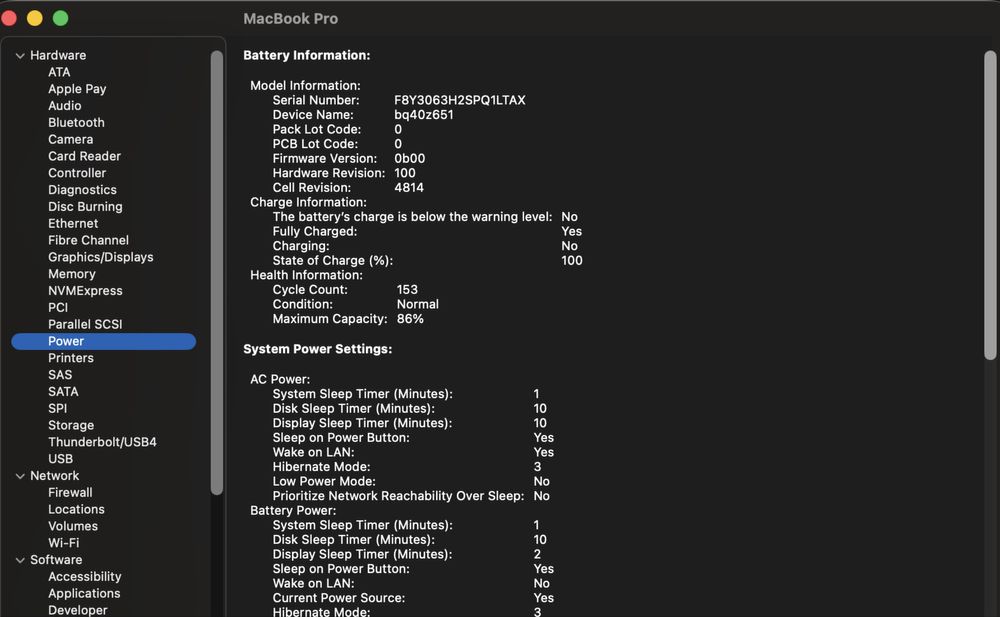Show the NVMExpress hardware details

point(85,291)
